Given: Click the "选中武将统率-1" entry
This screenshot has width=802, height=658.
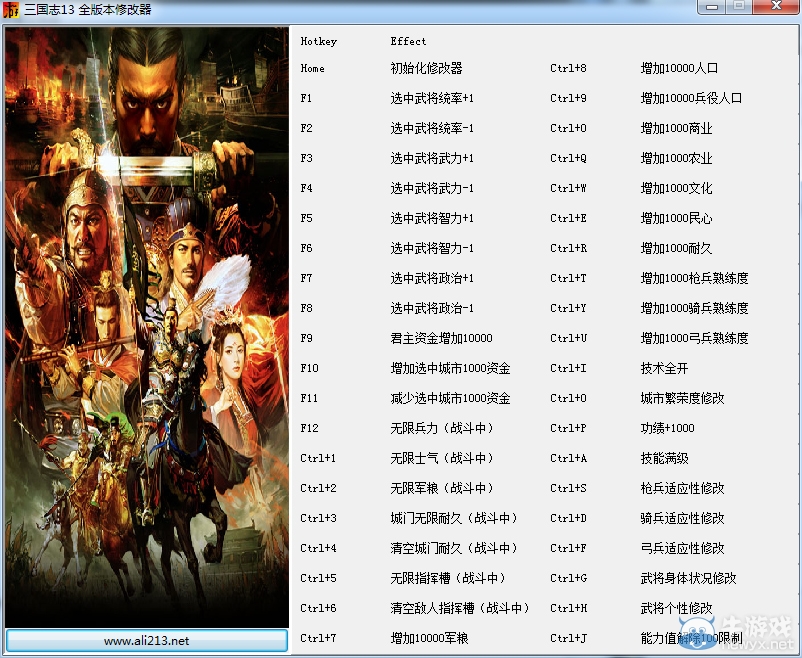Looking at the screenshot, I should pos(432,128).
